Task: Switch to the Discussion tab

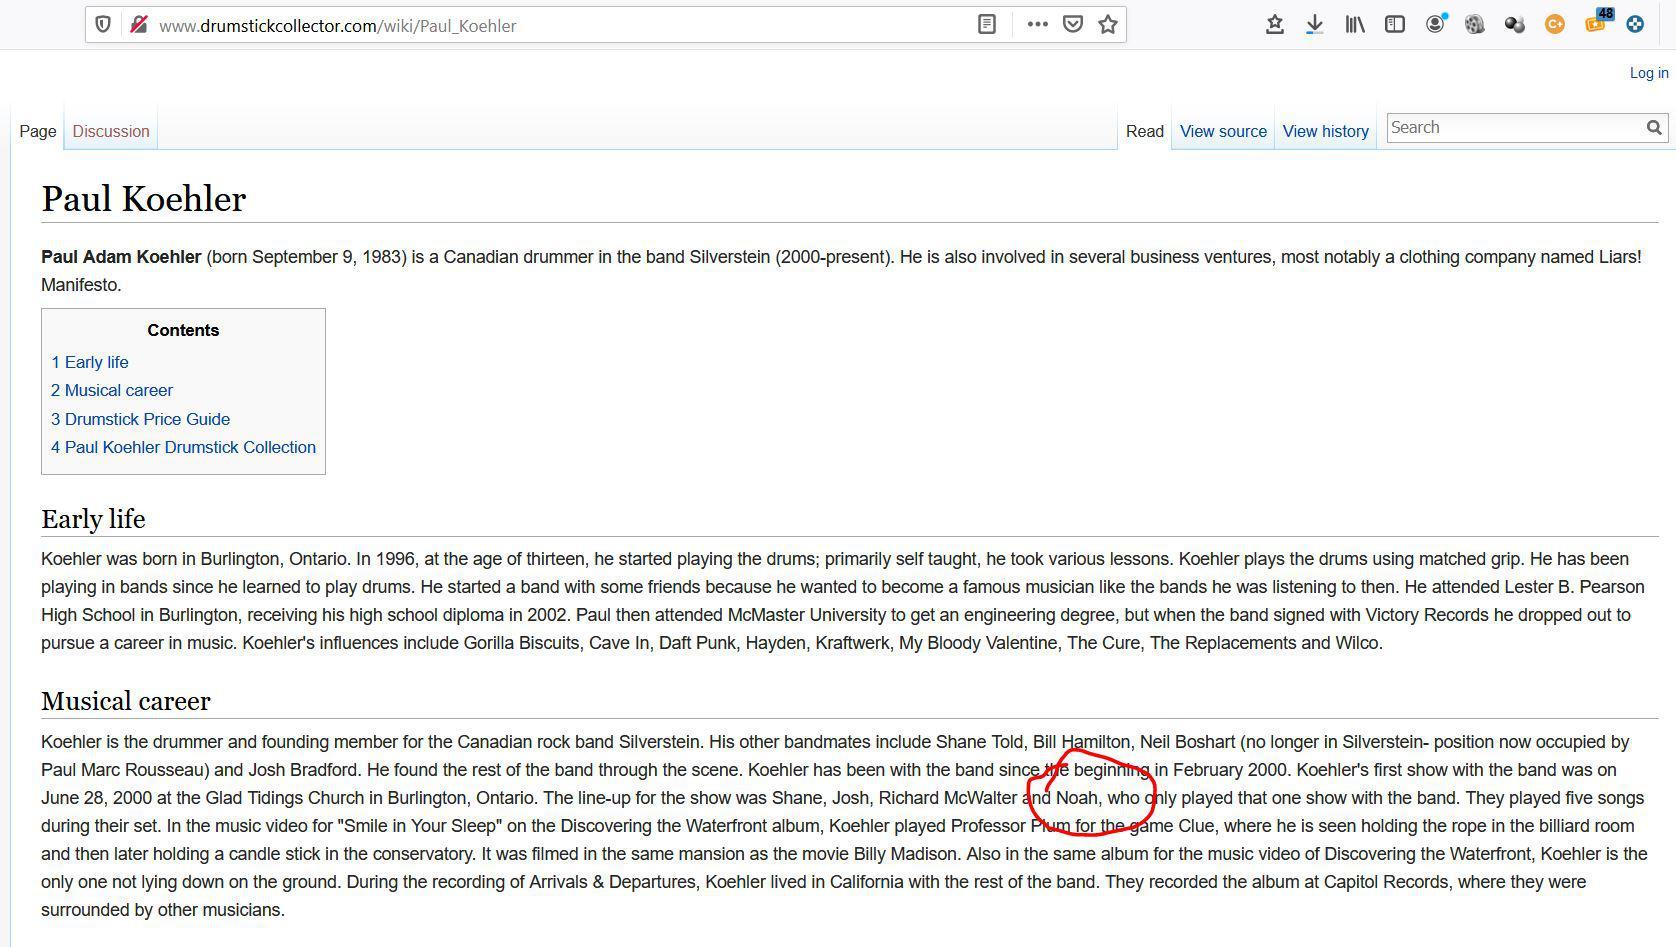Action: 111,131
